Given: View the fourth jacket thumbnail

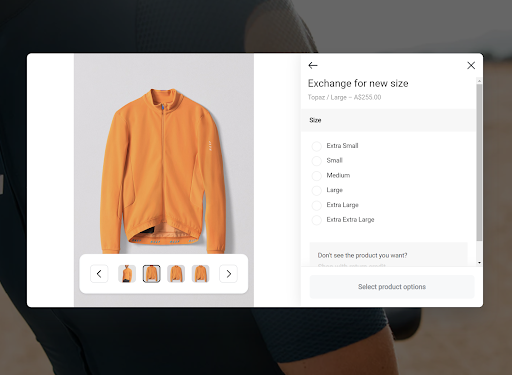Looking at the screenshot, I should point(200,274).
